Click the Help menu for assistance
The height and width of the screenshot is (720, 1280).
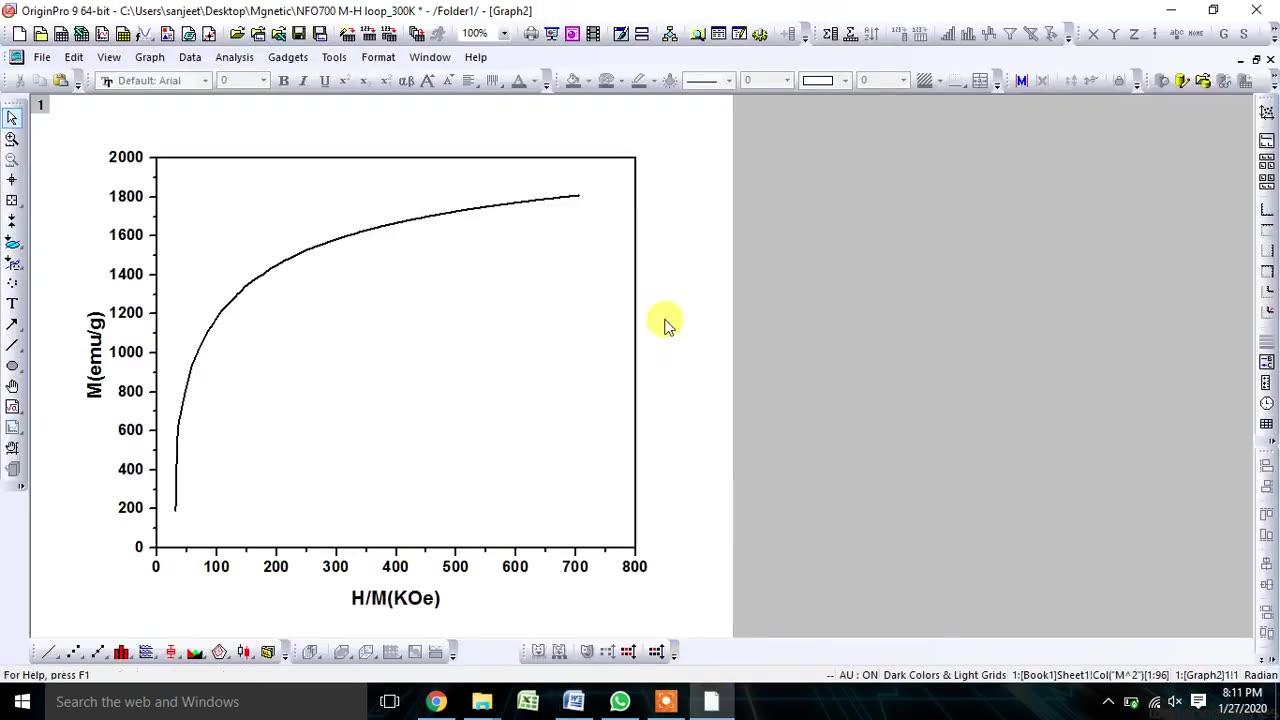coord(475,57)
